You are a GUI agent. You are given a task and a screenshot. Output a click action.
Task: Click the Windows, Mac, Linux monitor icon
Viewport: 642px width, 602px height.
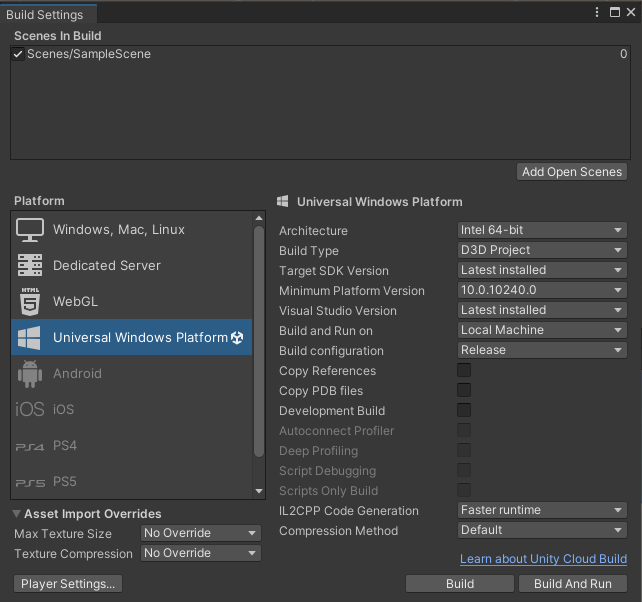click(30, 230)
